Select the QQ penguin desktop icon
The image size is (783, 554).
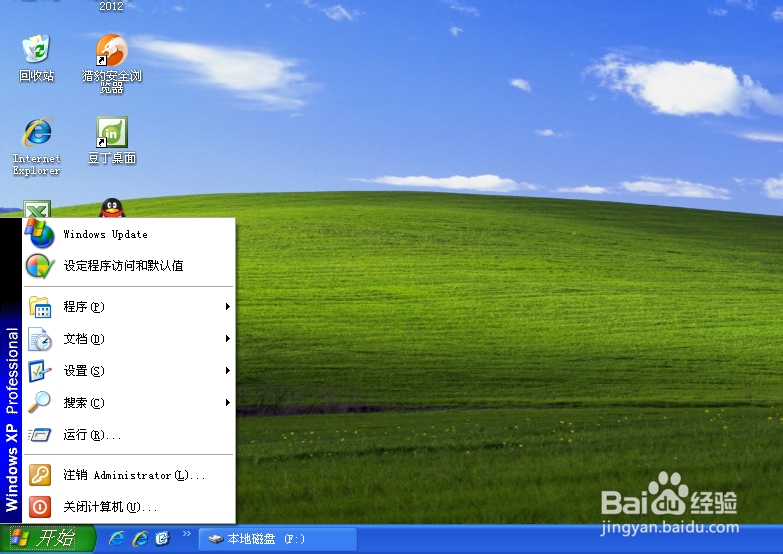(112, 208)
